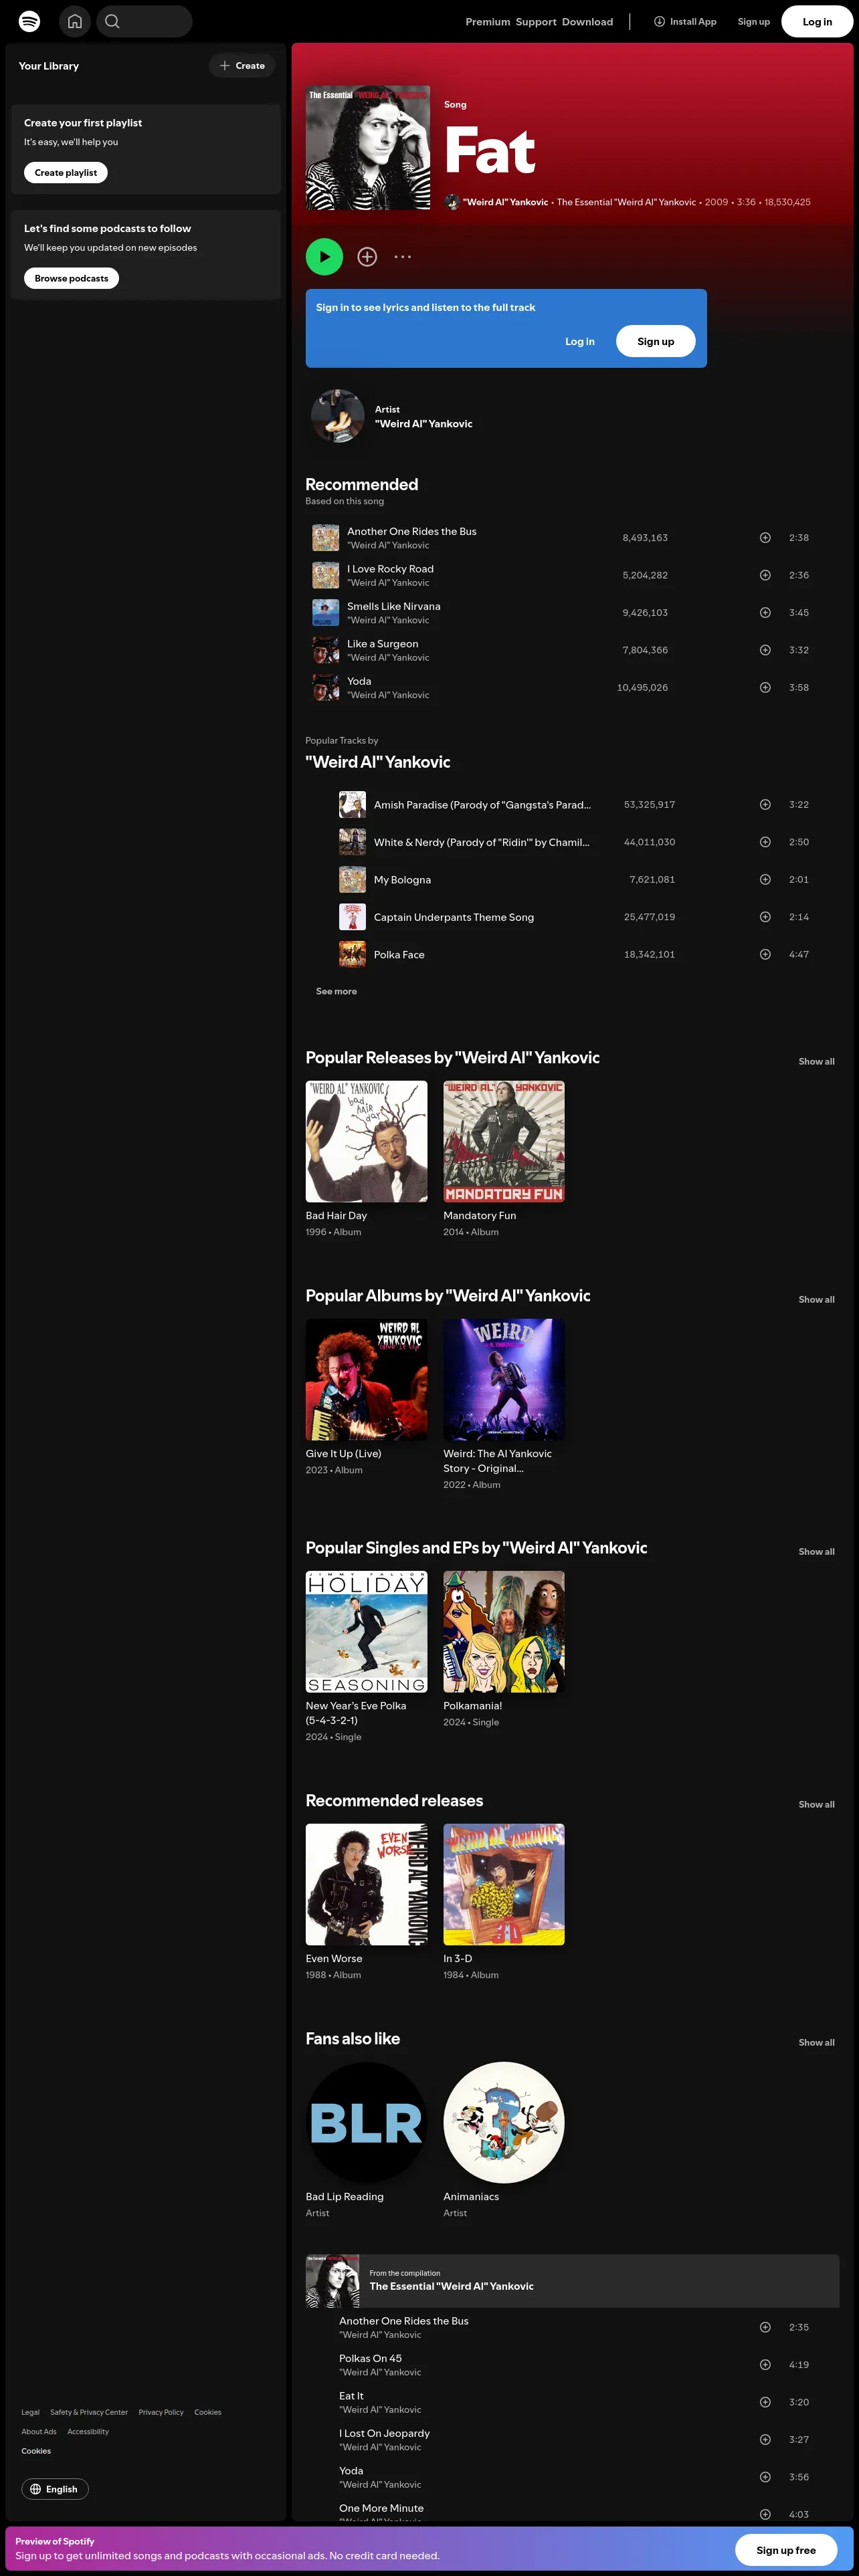
Task: Show all Popular Releases
Action: click(x=816, y=1062)
